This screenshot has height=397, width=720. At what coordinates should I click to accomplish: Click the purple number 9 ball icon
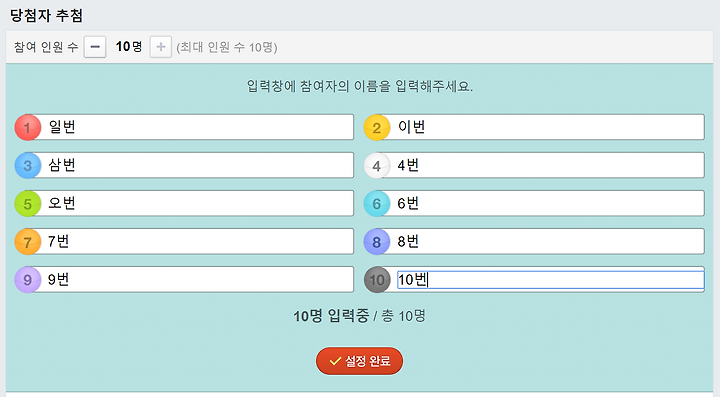point(28,280)
